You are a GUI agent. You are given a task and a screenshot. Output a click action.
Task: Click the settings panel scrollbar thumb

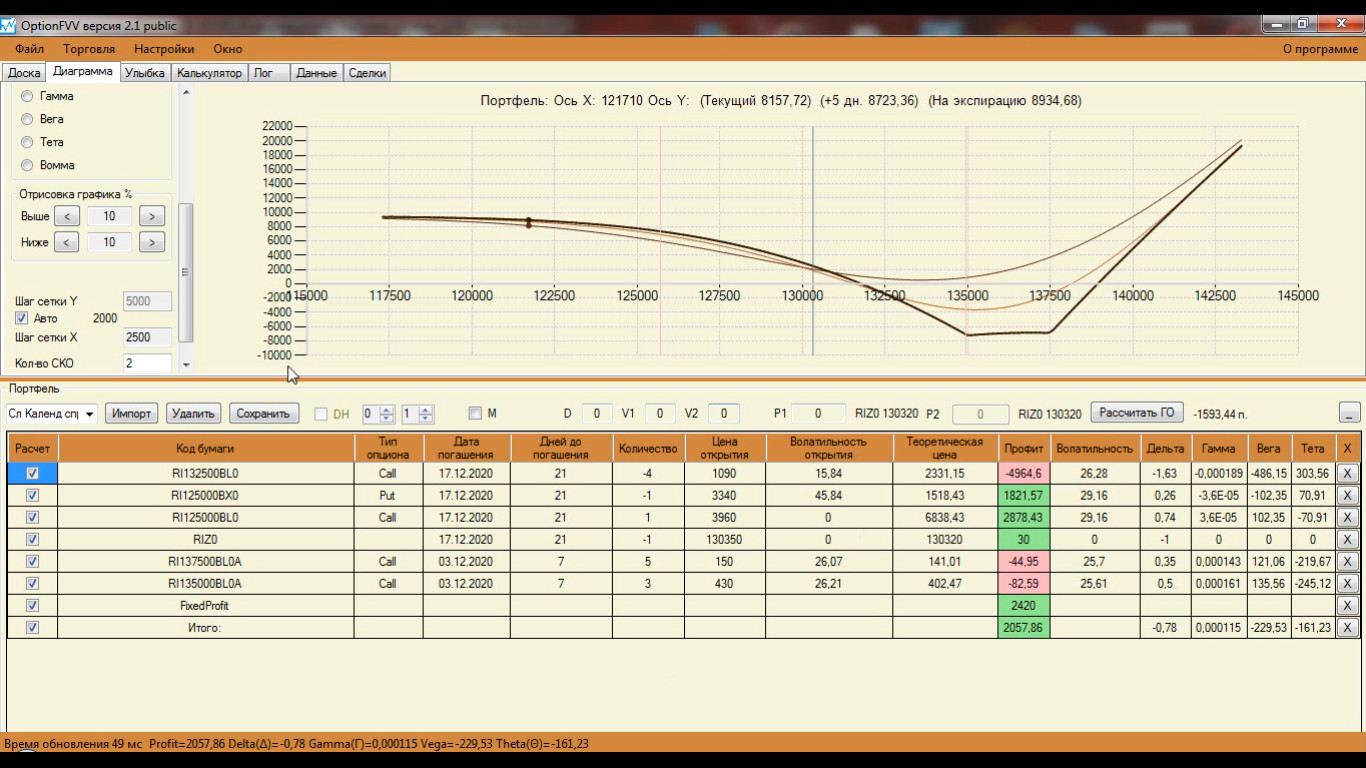pos(185,272)
